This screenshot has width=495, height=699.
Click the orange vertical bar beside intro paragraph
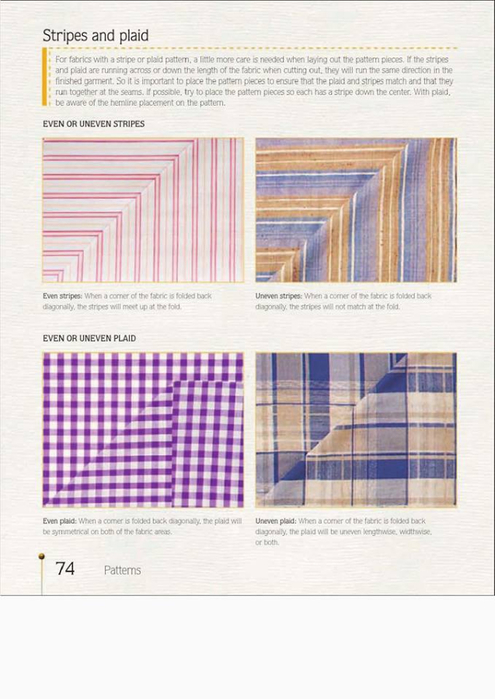point(44,77)
